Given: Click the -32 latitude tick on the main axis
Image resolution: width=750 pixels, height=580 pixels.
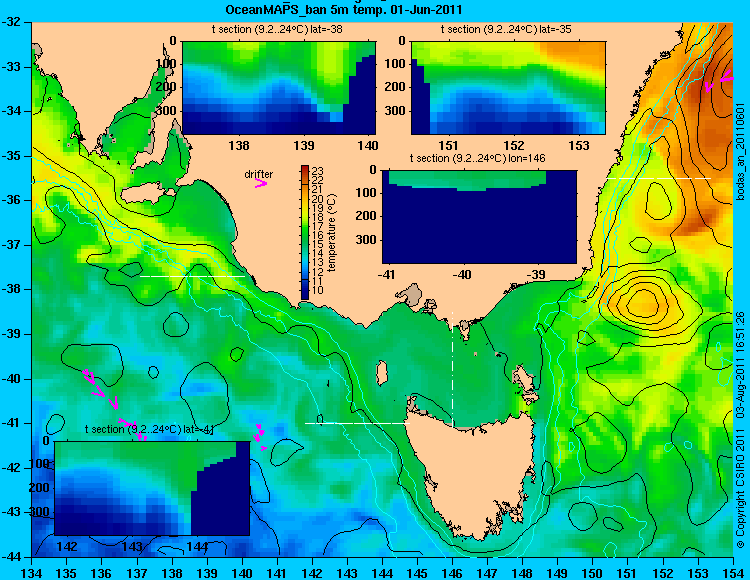Looking at the screenshot, I should coord(10,22).
